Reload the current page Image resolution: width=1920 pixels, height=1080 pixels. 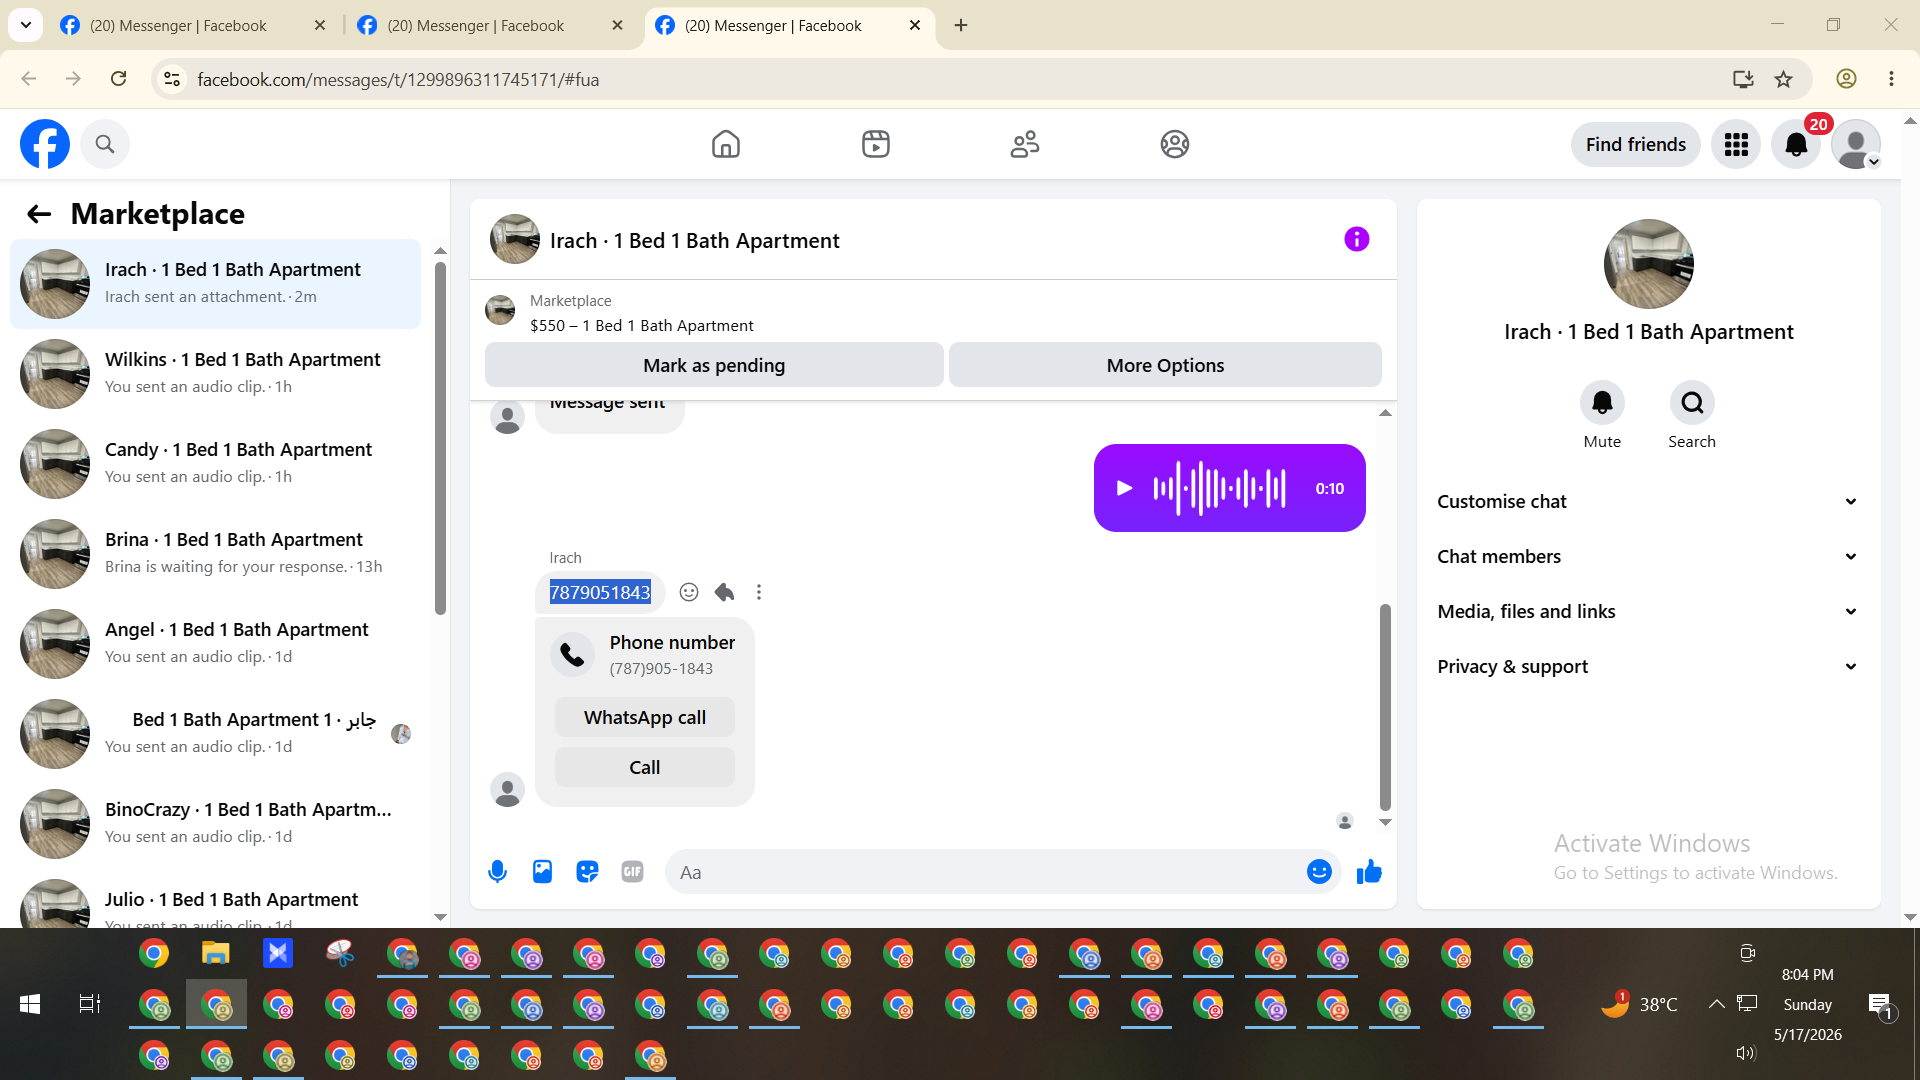[118, 79]
